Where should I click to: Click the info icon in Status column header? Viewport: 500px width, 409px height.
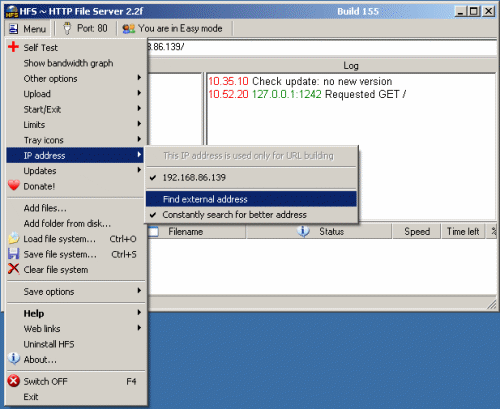pyautogui.click(x=303, y=231)
